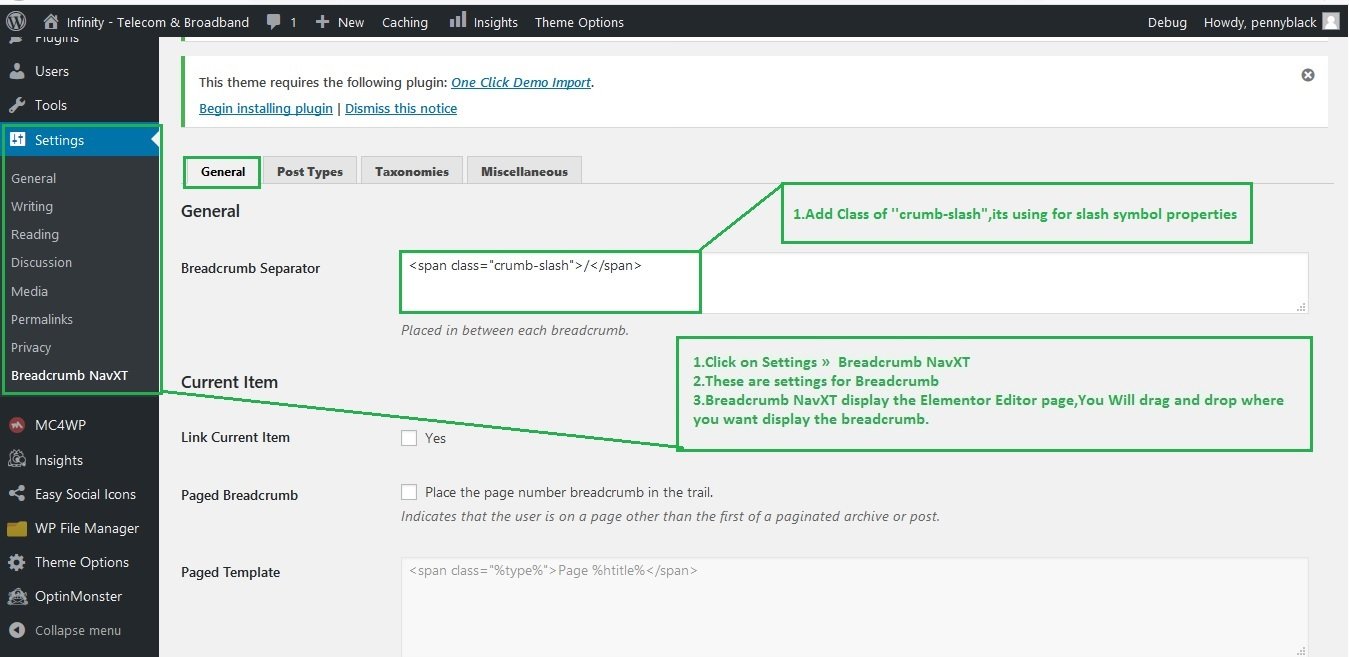The width and height of the screenshot is (1349, 657).
Task: Open General under Settings submenu
Action: coord(34,178)
